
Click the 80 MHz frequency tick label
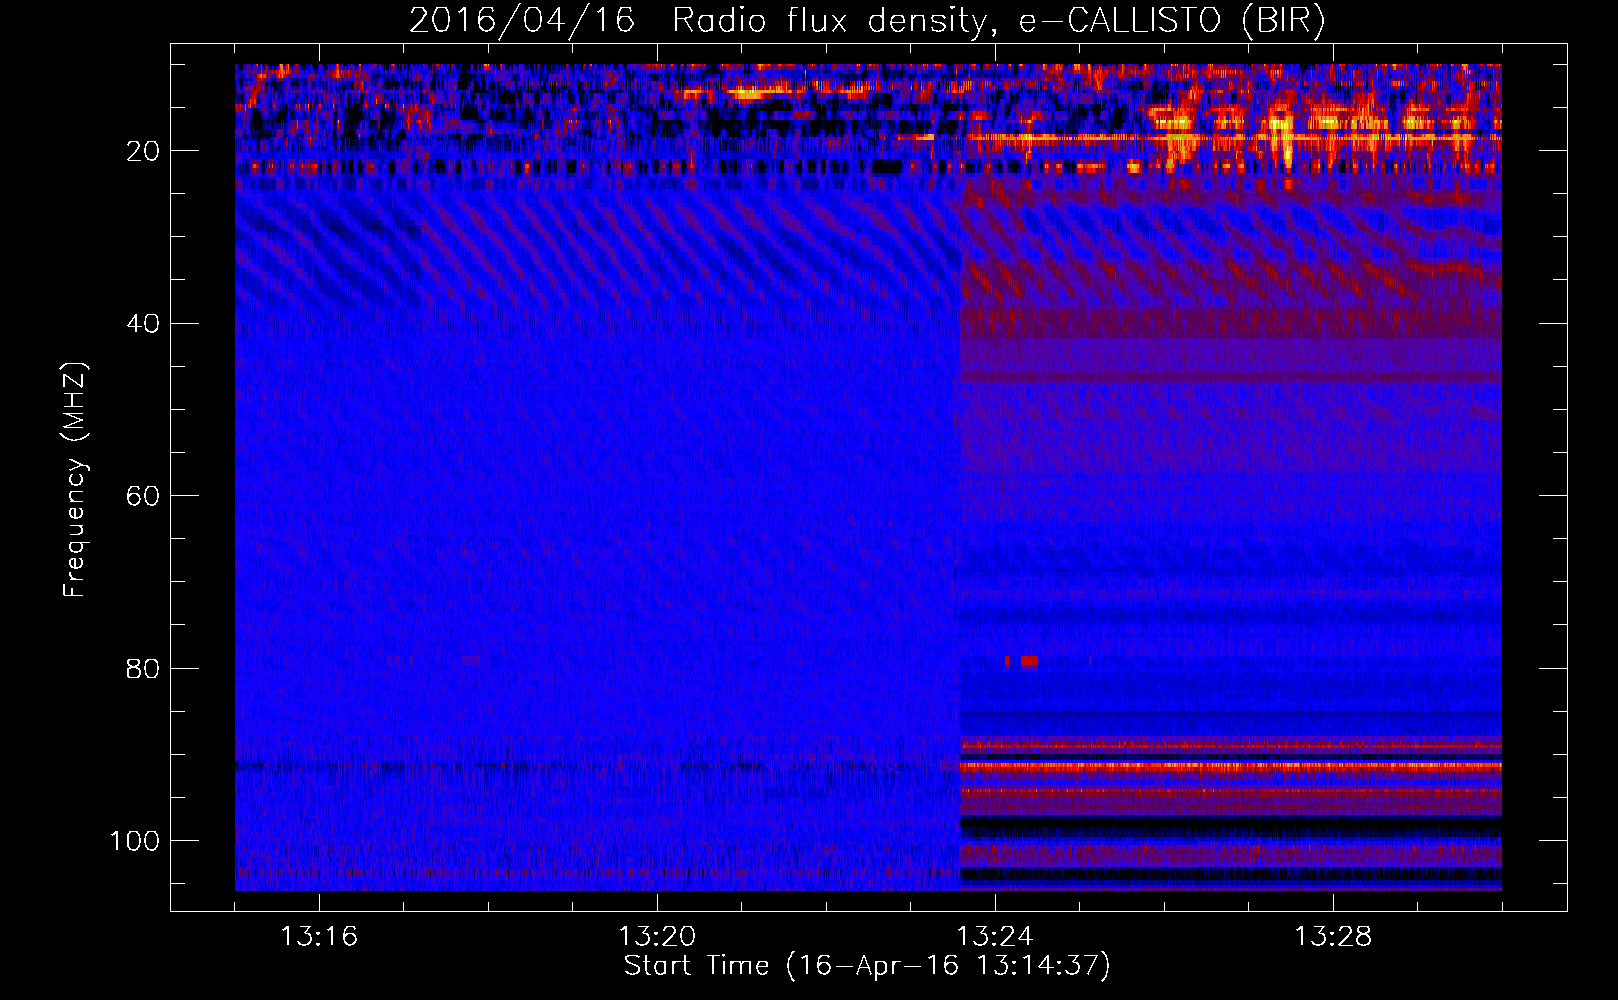click(143, 668)
